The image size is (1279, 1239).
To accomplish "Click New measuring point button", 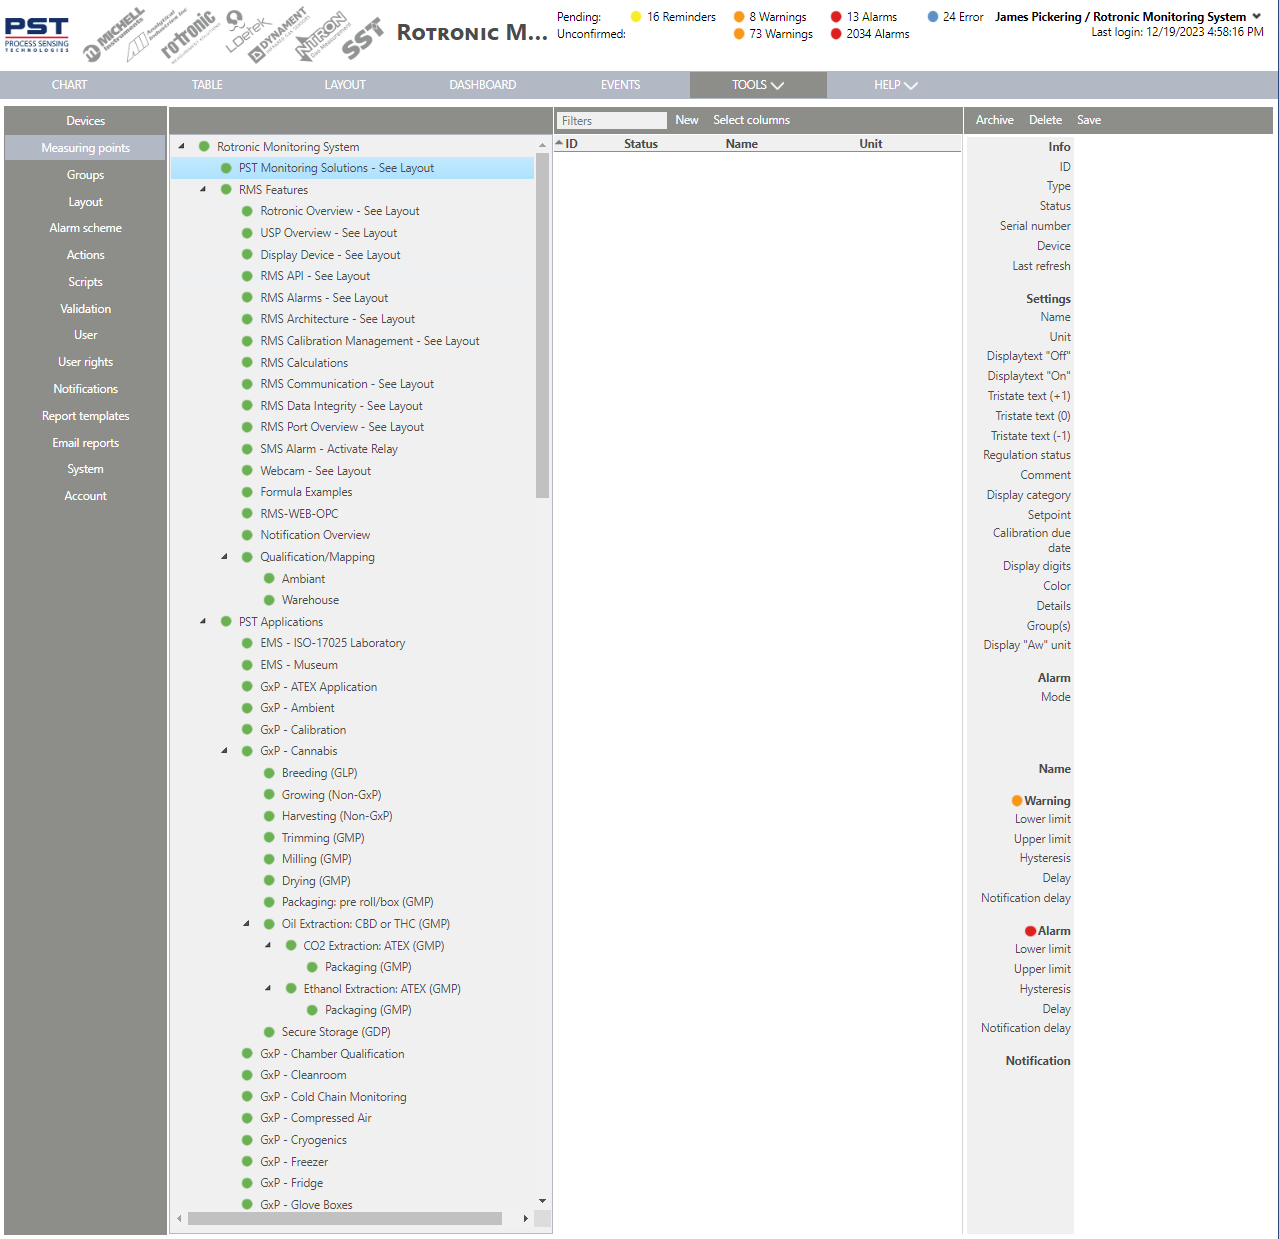I will coord(687,120).
